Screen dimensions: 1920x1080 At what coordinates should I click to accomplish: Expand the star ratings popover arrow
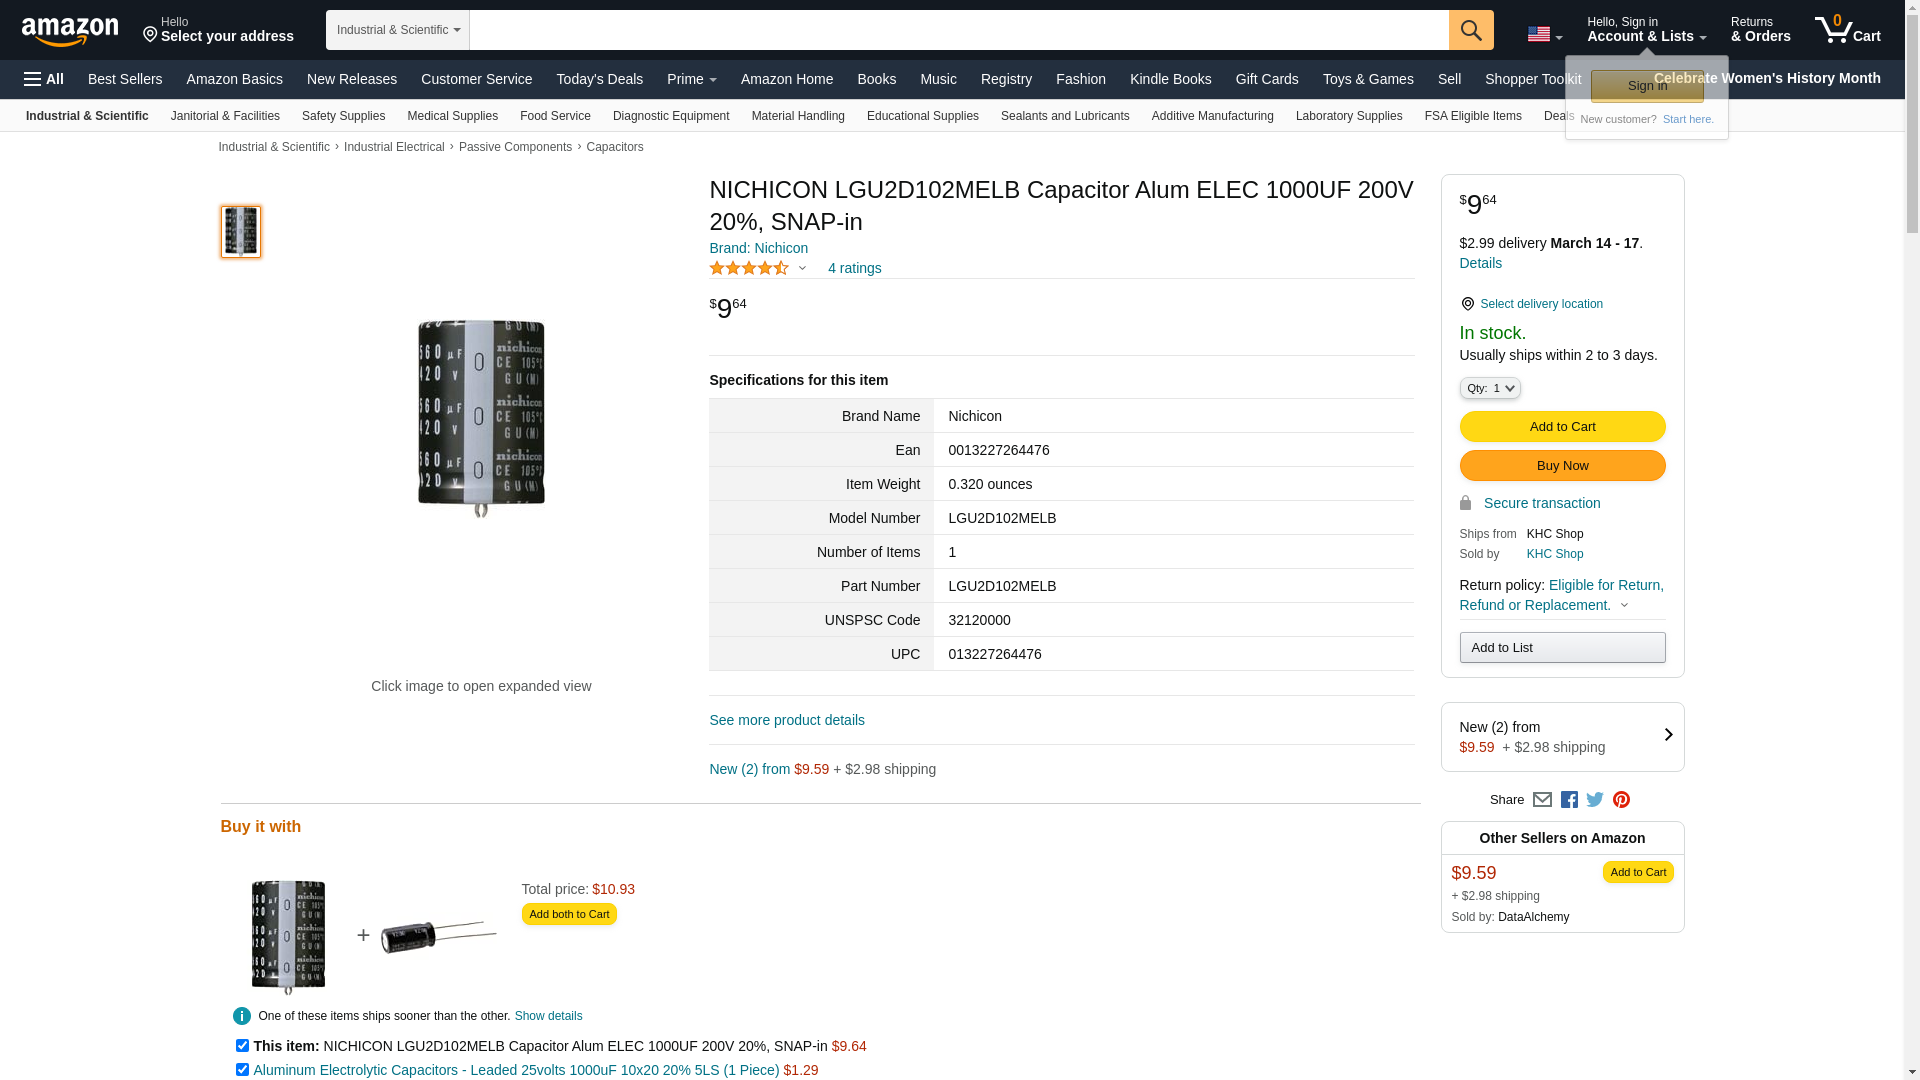[x=802, y=268]
